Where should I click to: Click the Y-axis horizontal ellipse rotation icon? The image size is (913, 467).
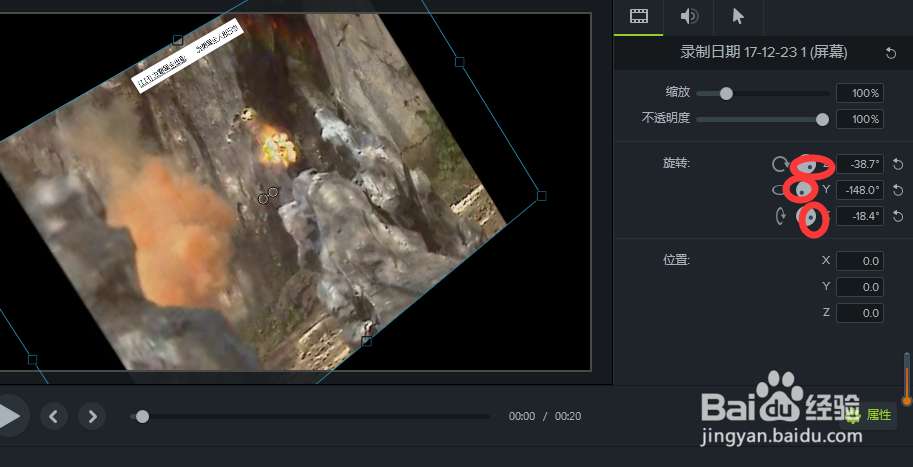point(779,190)
